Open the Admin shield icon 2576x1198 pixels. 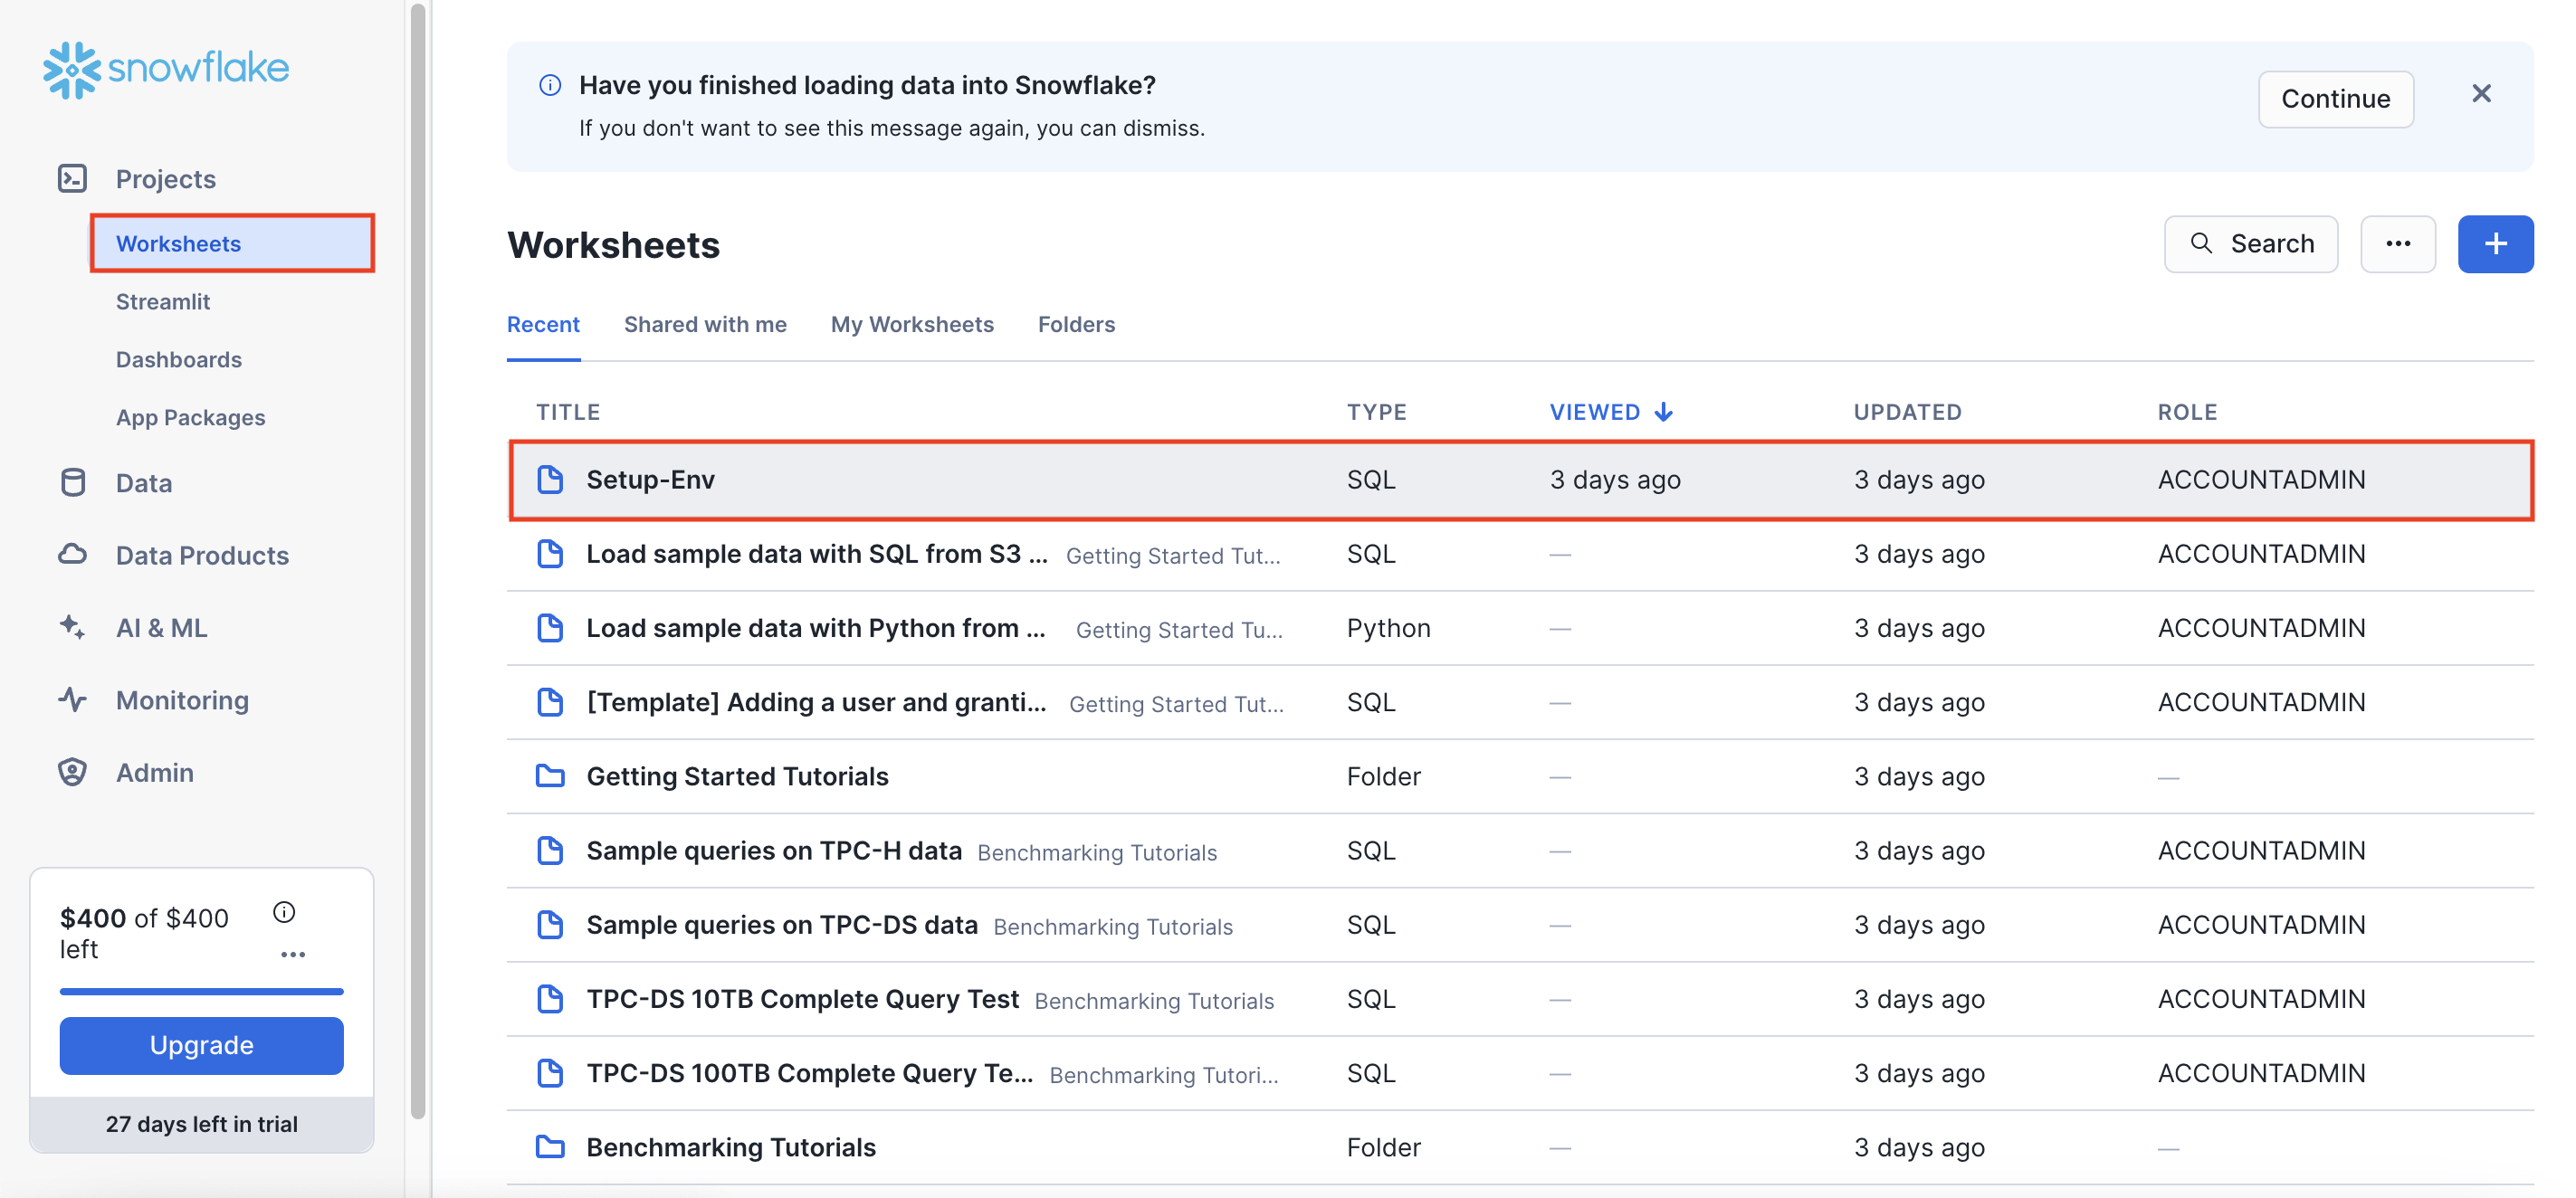[73, 772]
